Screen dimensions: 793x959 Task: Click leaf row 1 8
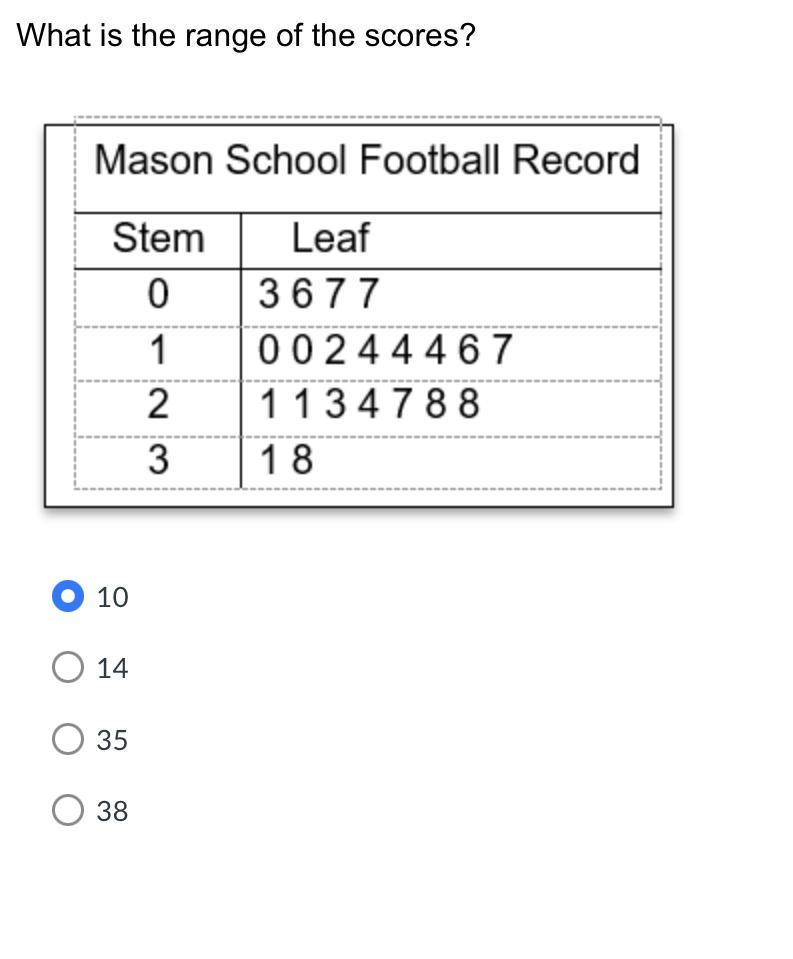[x=286, y=460]
